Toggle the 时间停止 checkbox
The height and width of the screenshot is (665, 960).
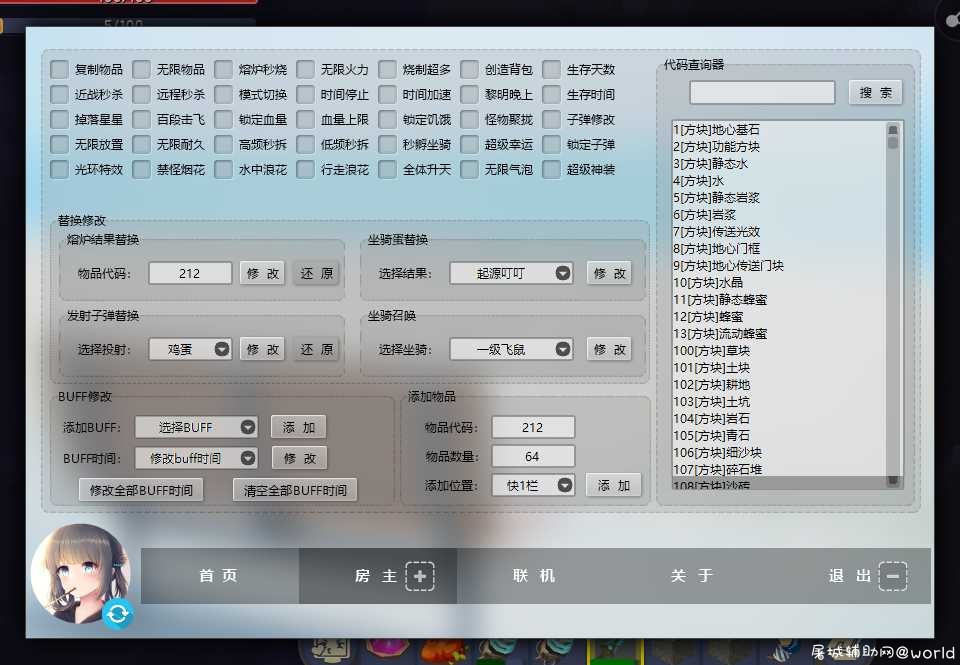[306, 94]
